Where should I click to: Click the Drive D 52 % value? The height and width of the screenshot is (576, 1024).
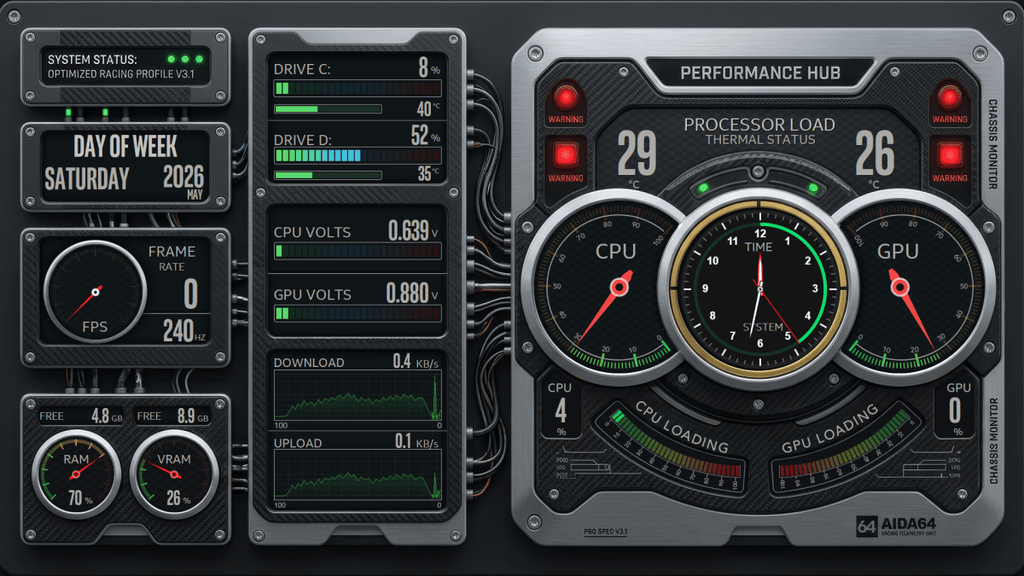[425, 135]
